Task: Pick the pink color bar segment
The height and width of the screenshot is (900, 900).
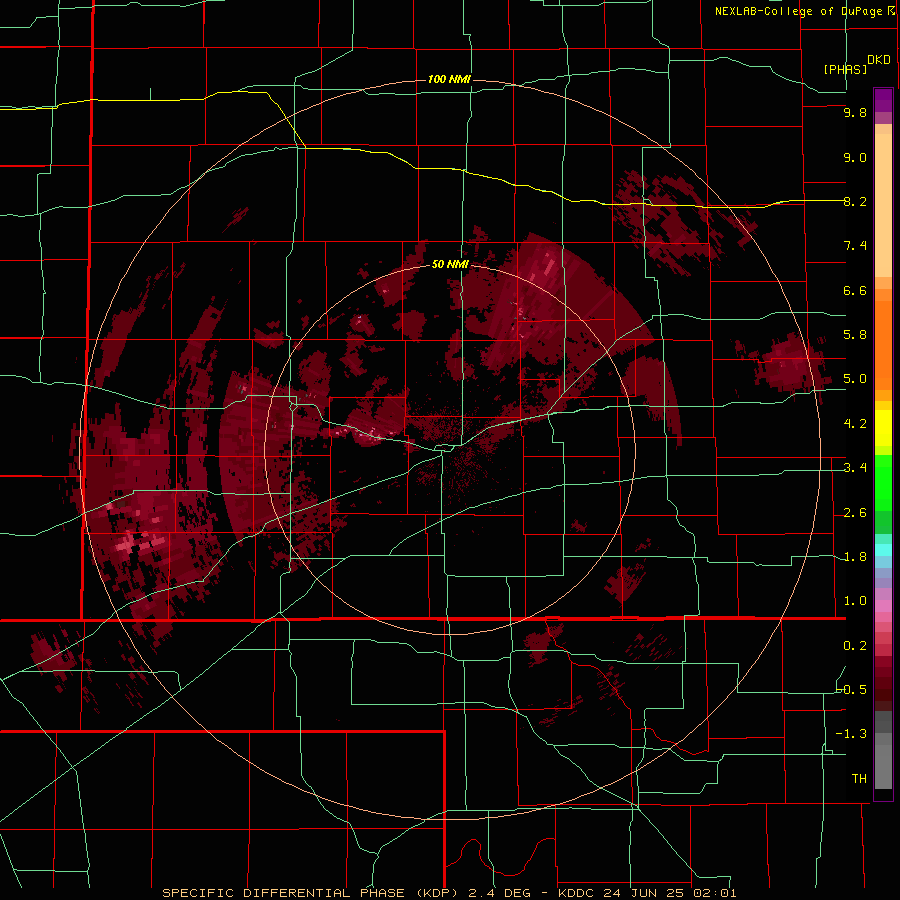Action: [x=883, y=606]
